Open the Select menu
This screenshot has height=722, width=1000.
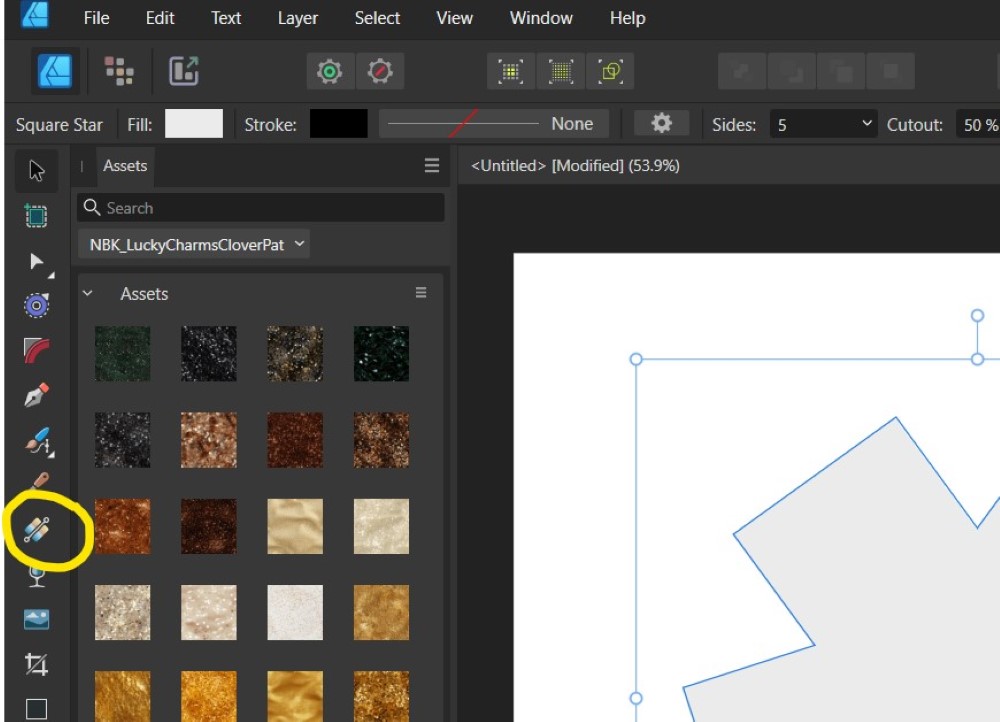click(x=377, y=18)
